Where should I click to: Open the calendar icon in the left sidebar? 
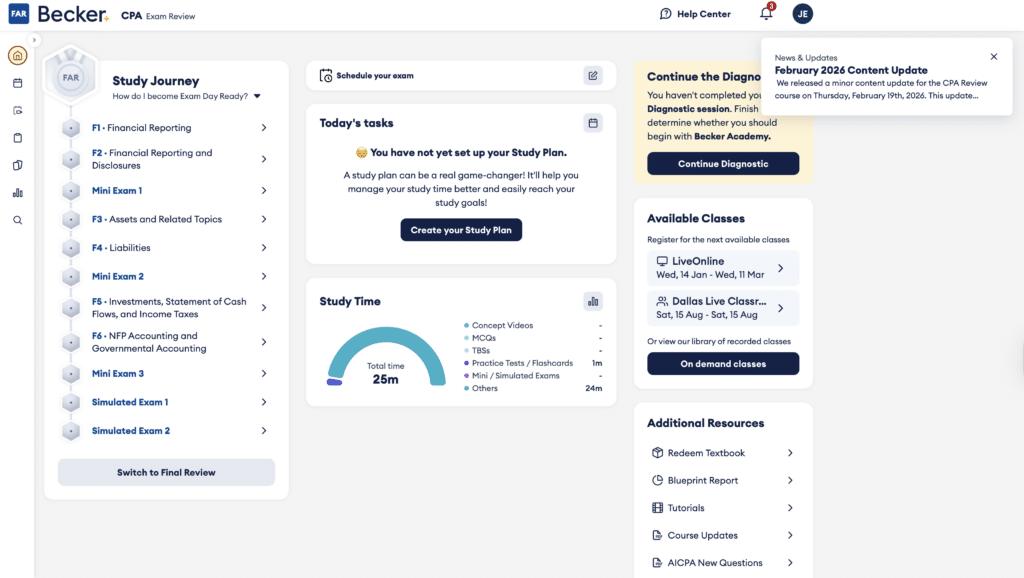click(x=17, y=83)
